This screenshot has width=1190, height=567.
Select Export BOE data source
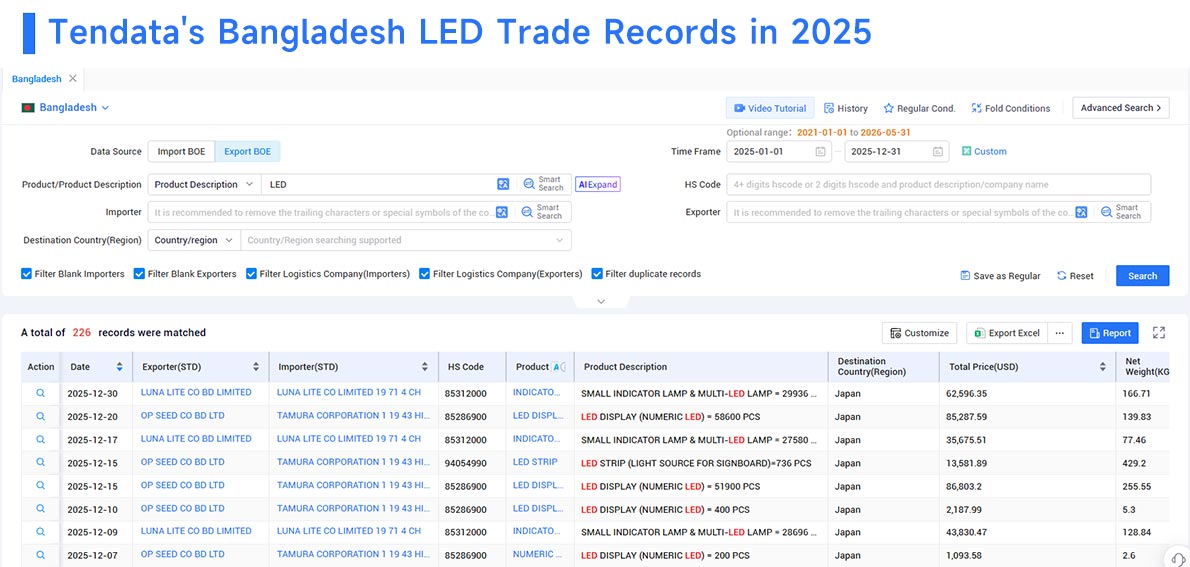[x=247, y=152]
